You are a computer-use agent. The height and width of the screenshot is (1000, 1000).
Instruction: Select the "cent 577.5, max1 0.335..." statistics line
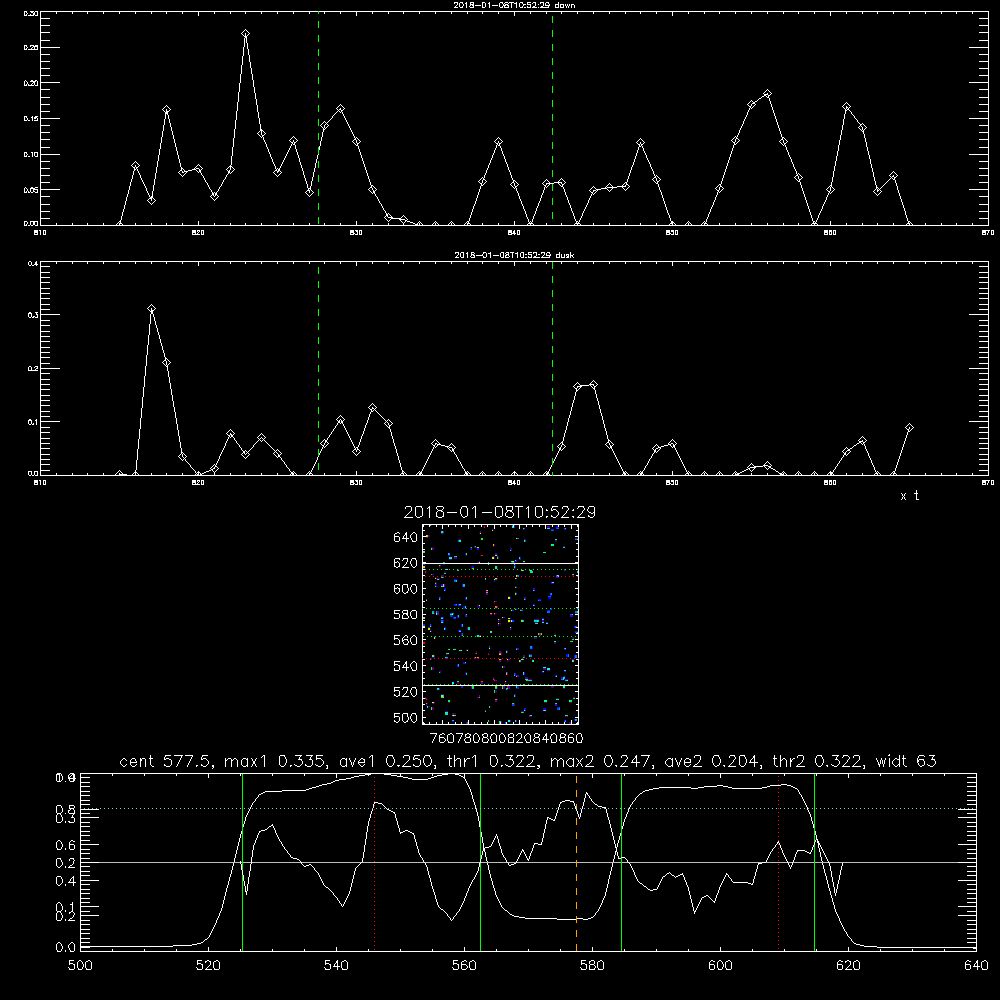[x=528, y=761]
